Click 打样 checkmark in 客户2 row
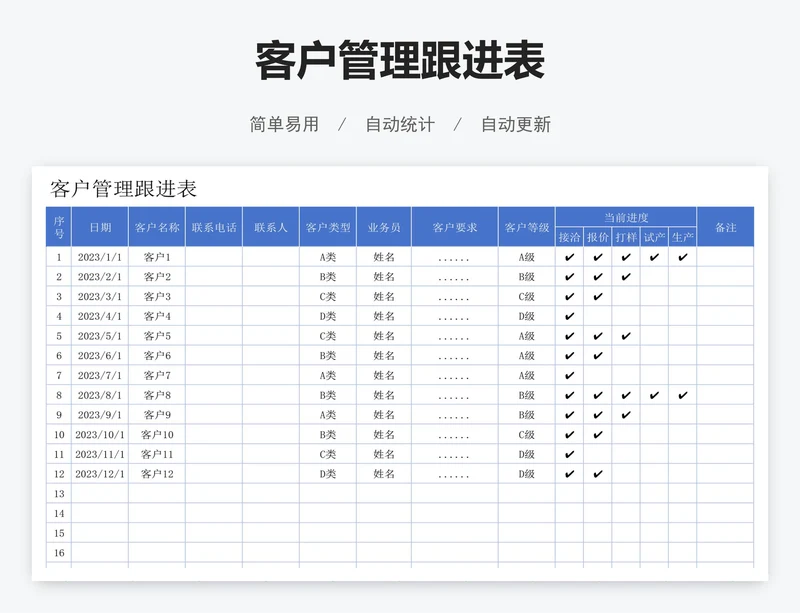 (x=626, y=277)
